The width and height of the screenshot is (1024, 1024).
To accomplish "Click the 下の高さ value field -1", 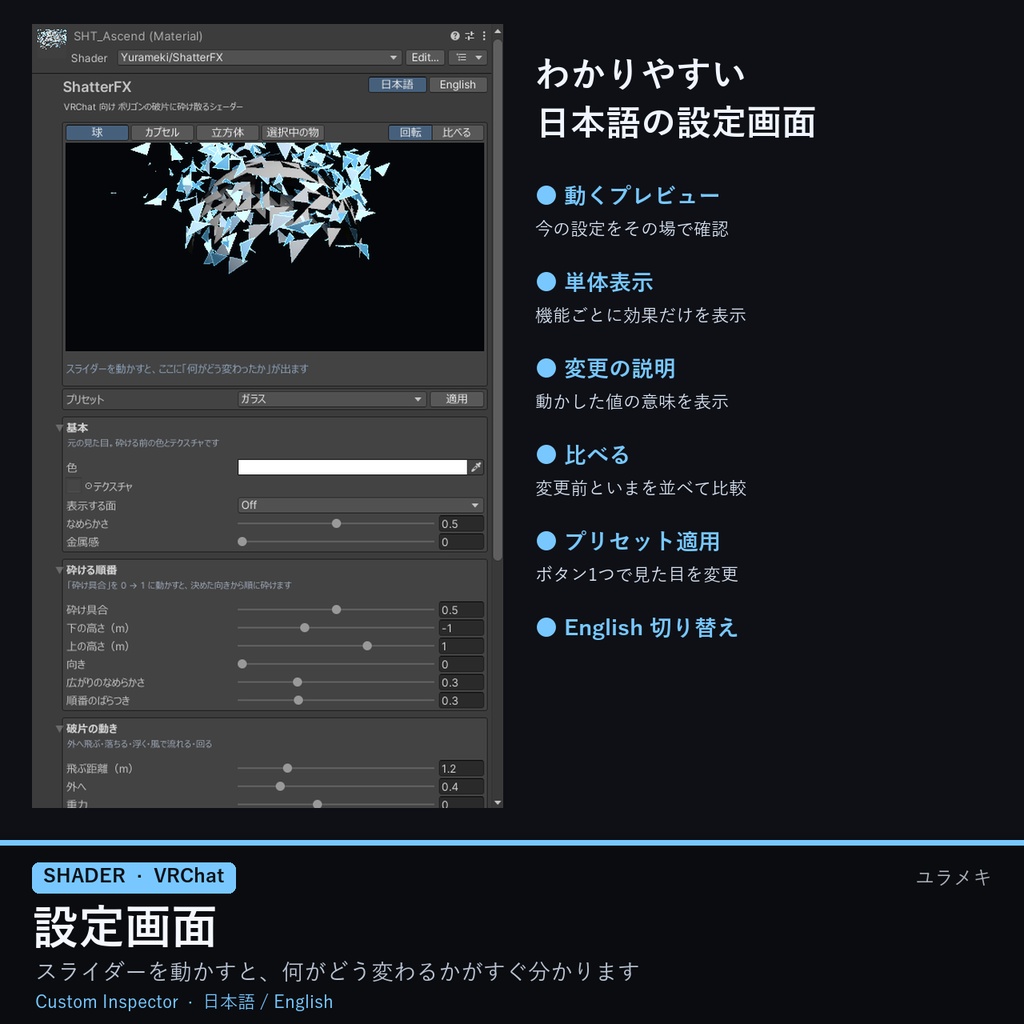I will pos(461,628).
